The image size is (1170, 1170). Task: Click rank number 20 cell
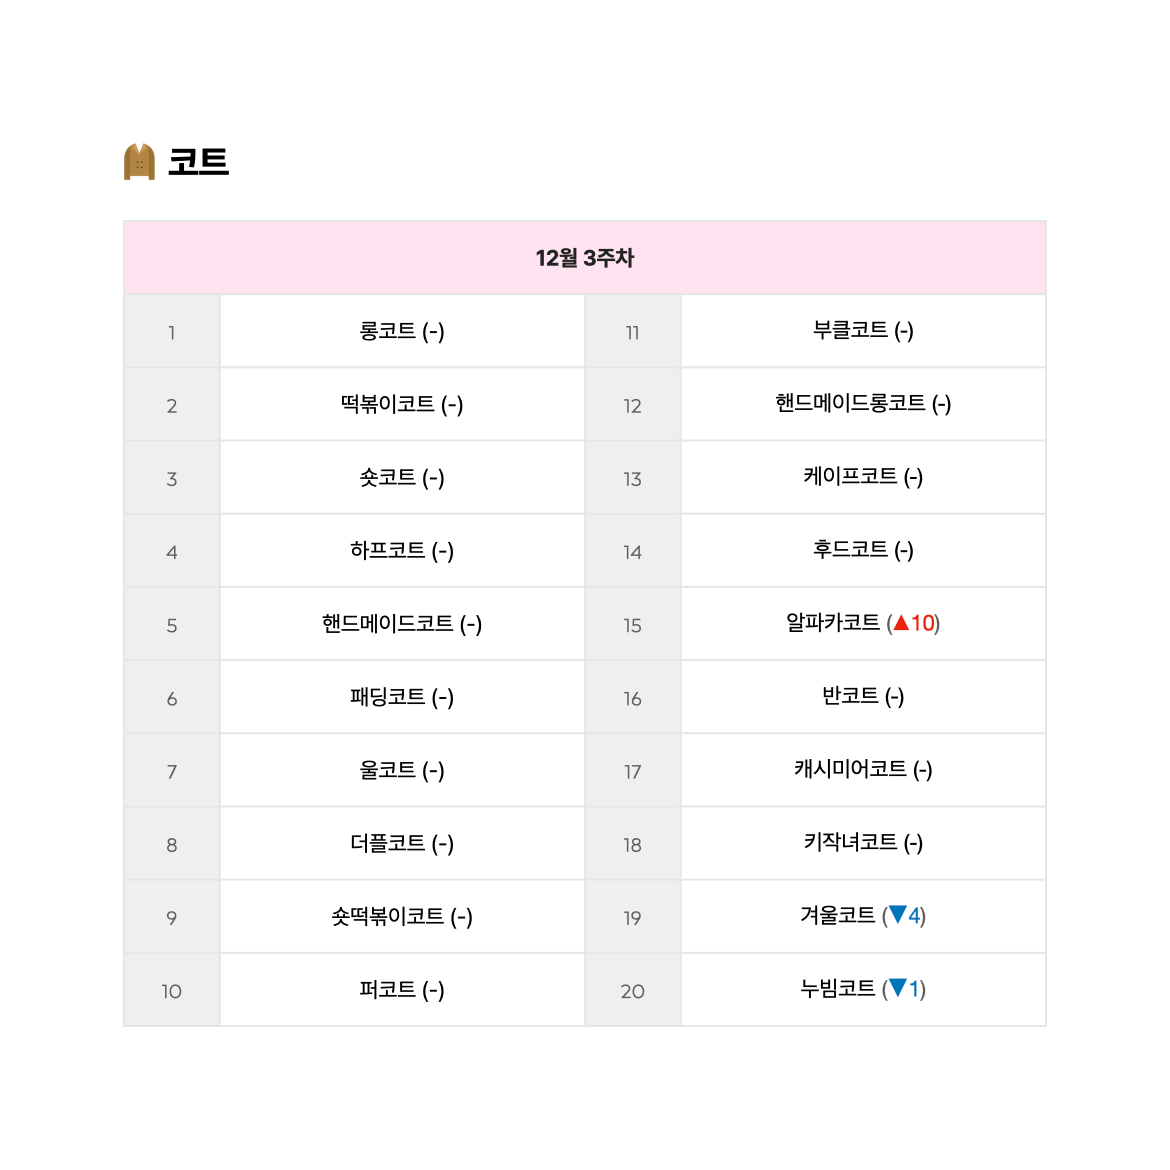point(633,990)
